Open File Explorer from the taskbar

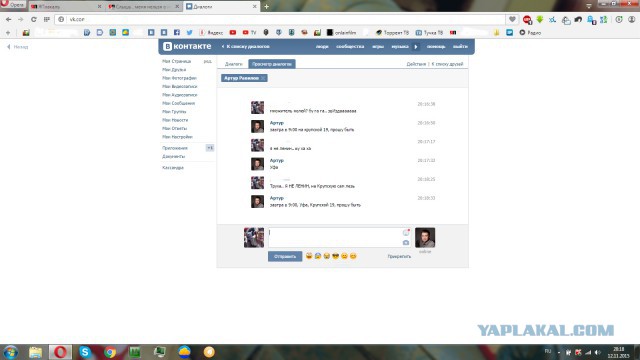click(x=36, y=352)
